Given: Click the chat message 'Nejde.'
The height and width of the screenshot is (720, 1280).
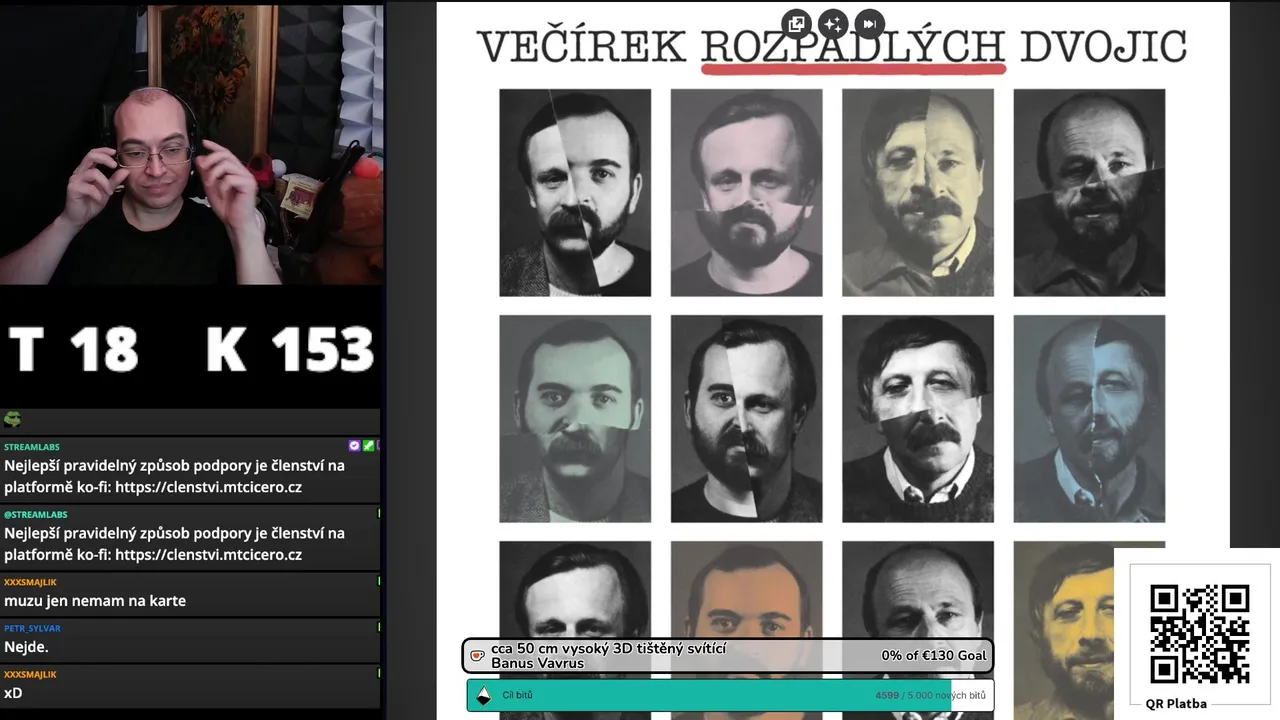Looking at the screenshot, I should (26, 647).
